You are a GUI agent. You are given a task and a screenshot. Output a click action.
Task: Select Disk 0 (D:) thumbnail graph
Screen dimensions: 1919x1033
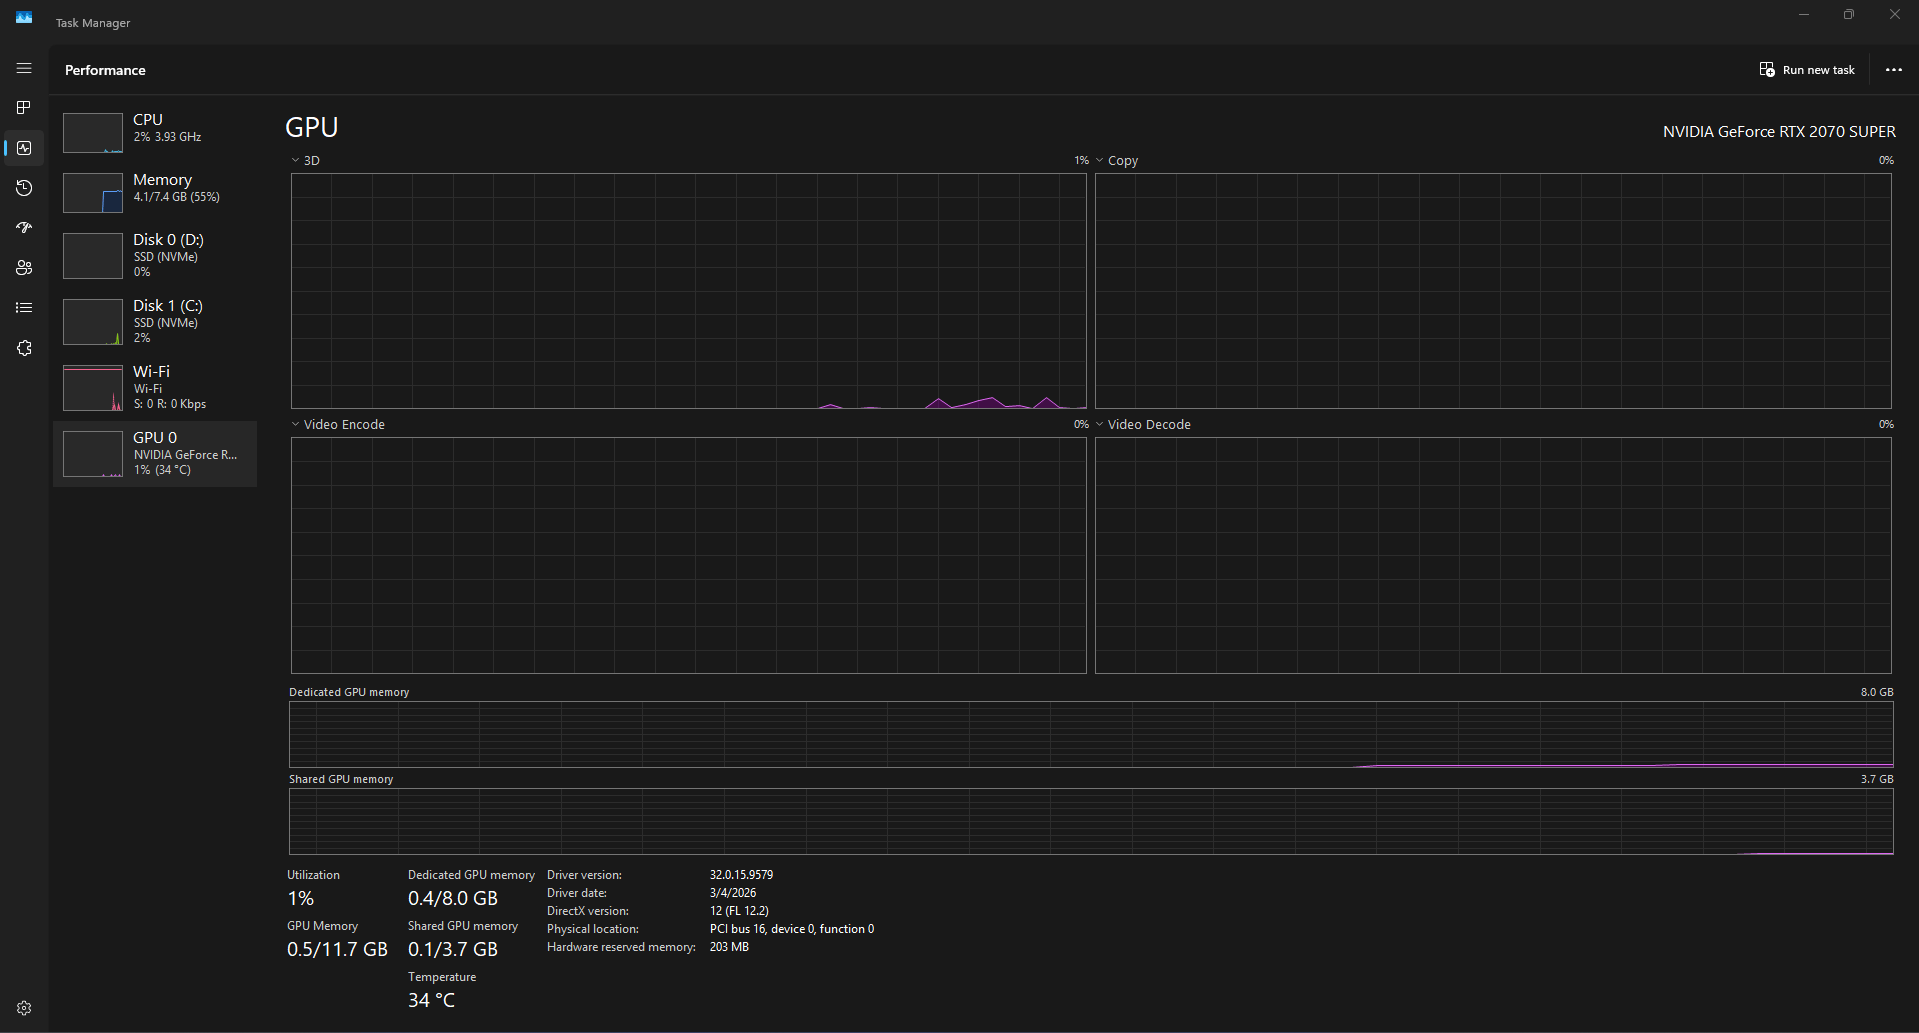93,256
